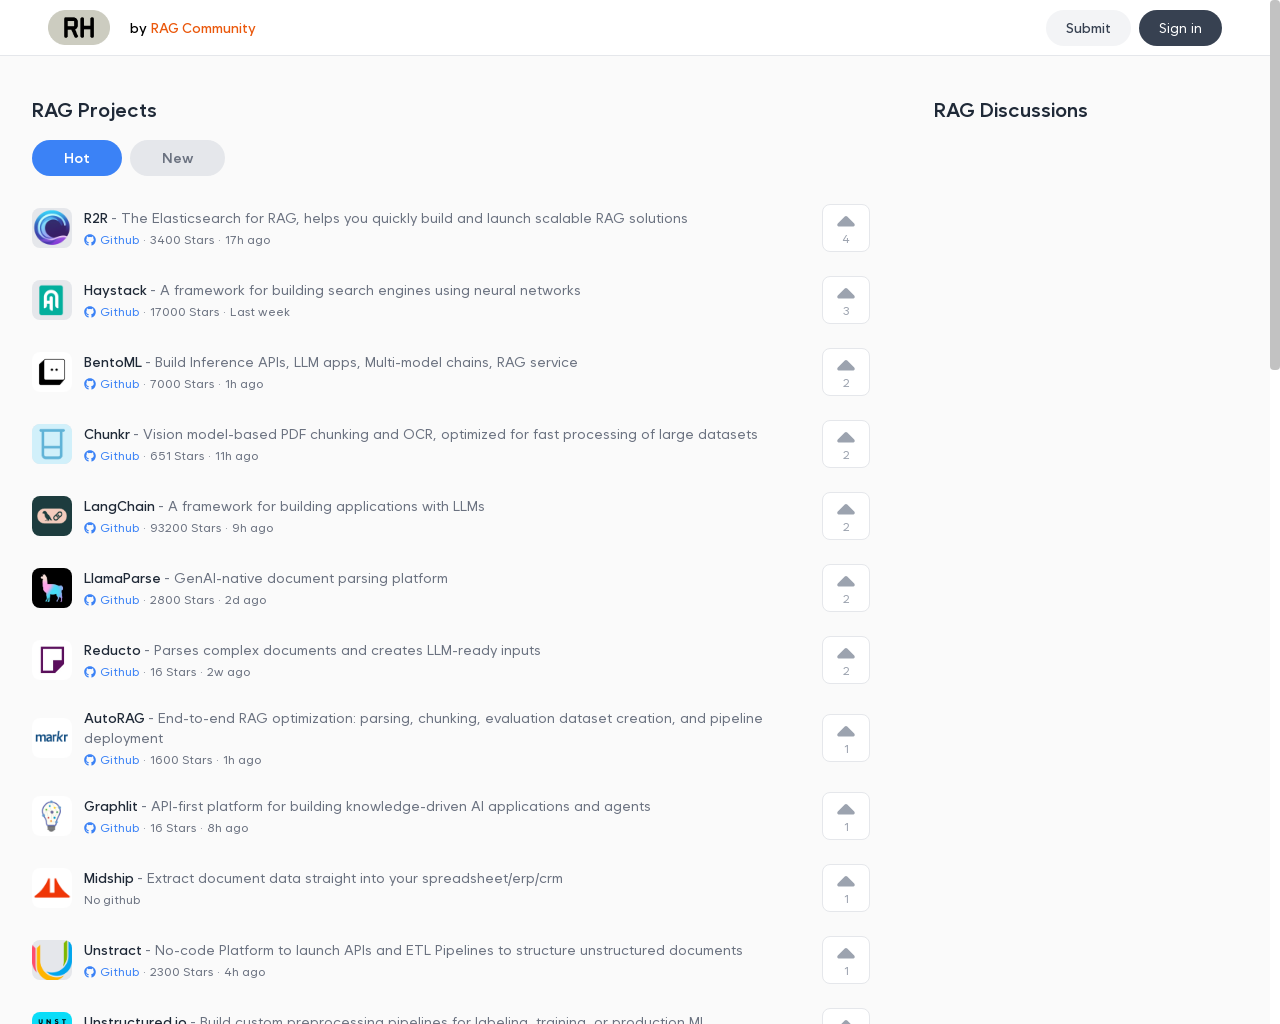
Task: Open LlamaParse's Github link
Action: (x=112, y=600)
